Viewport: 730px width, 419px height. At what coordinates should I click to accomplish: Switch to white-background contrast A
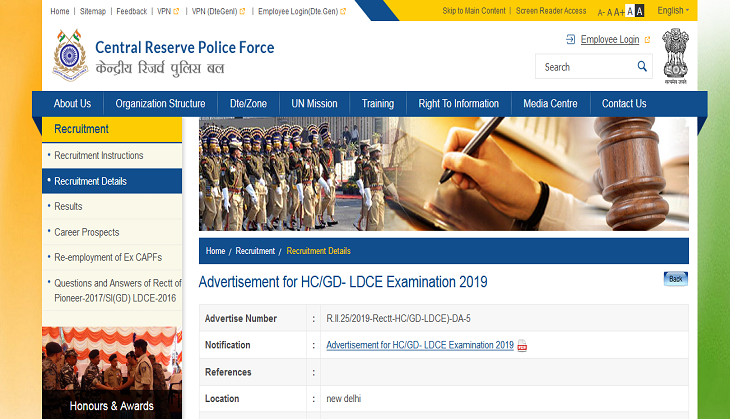(630, 11)
